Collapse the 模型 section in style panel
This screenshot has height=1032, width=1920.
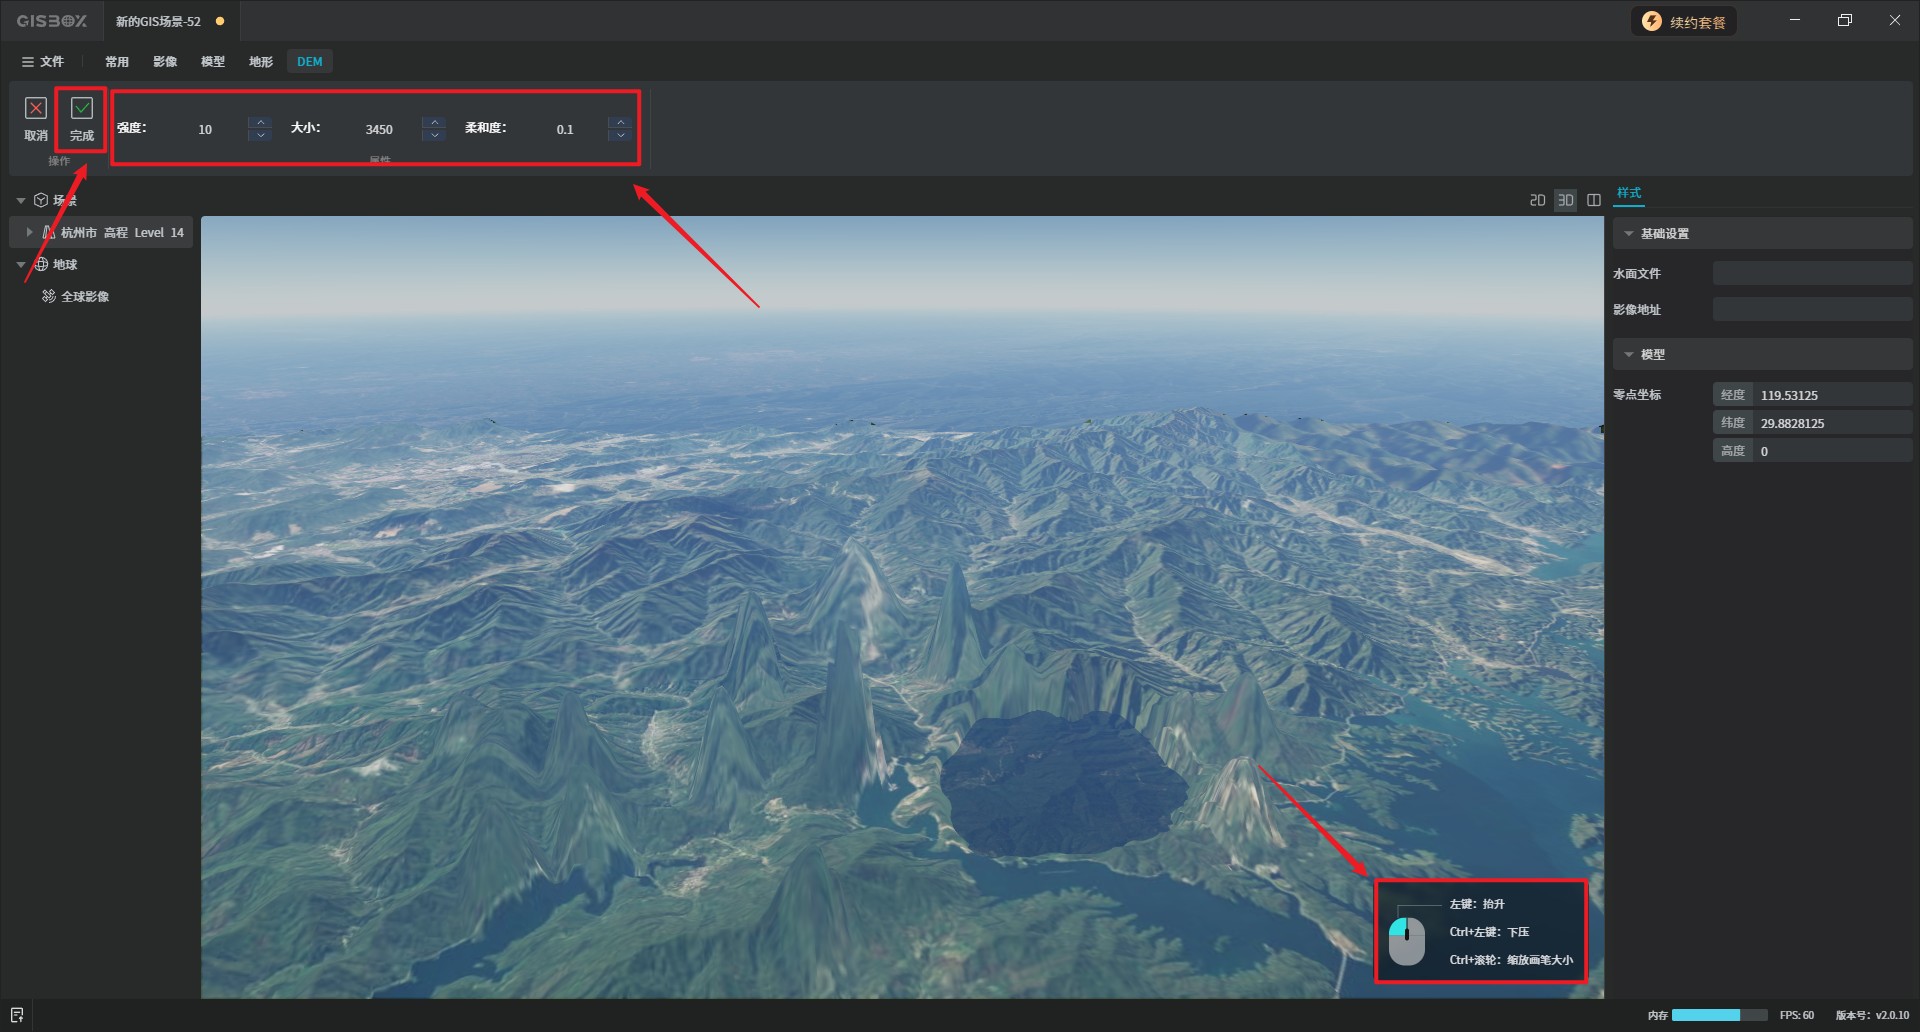click(x=1629, y=355)
